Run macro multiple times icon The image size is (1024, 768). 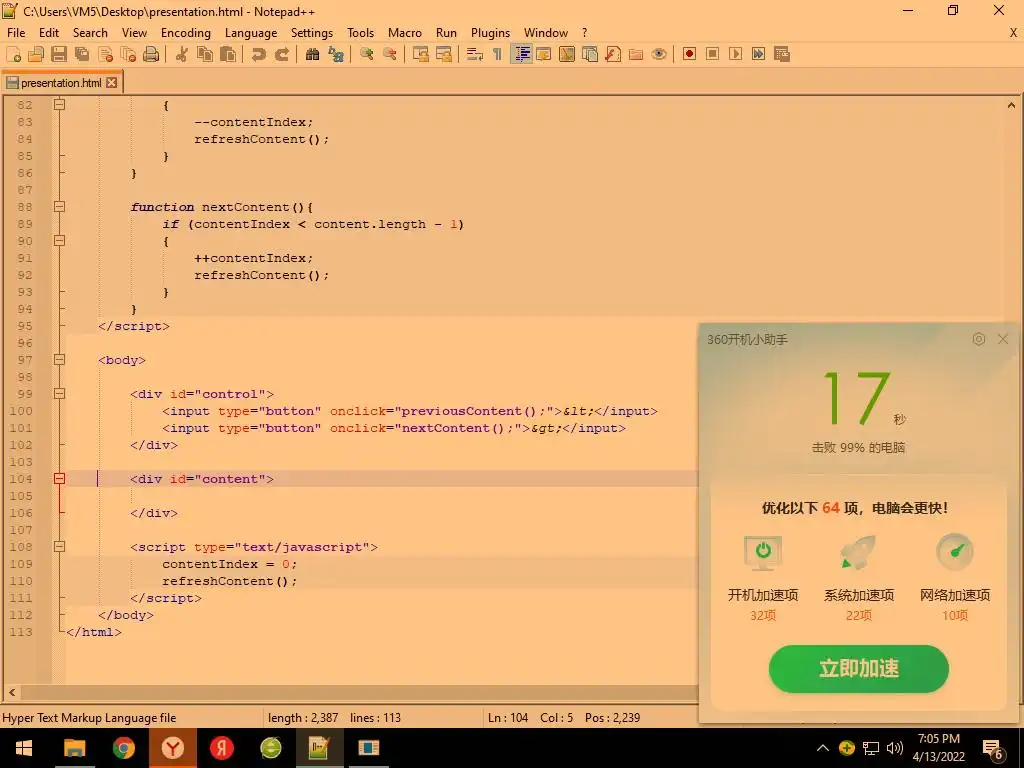click(x=758, y=54)
